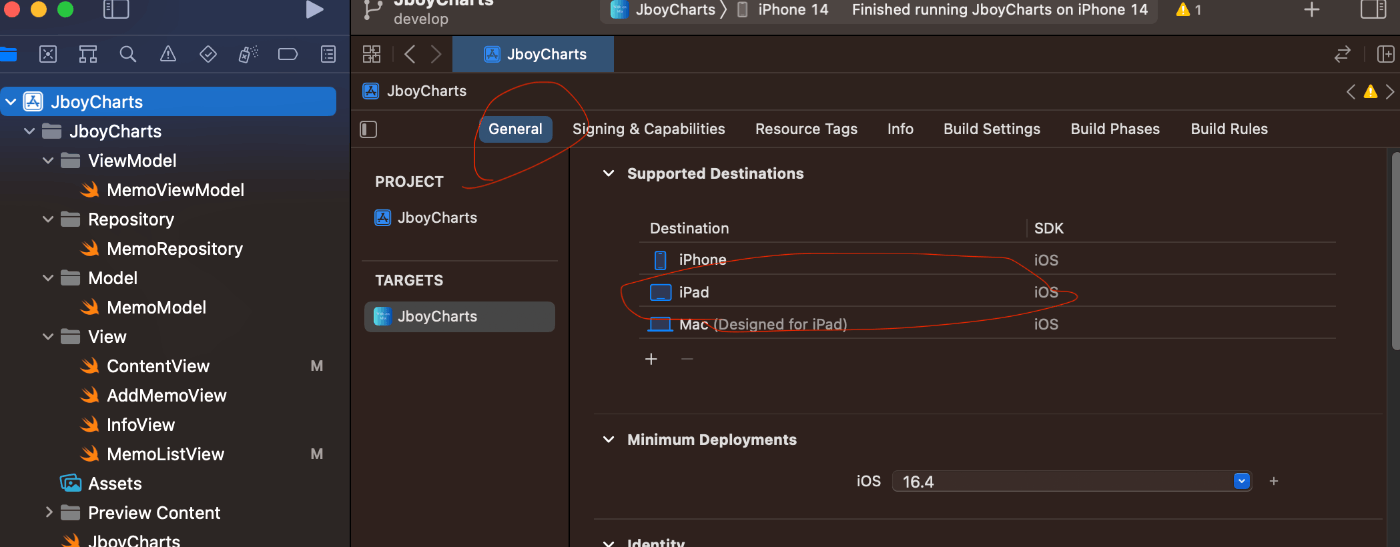Collapse the Identity section
1400x547 pixels.
(607, 543)
